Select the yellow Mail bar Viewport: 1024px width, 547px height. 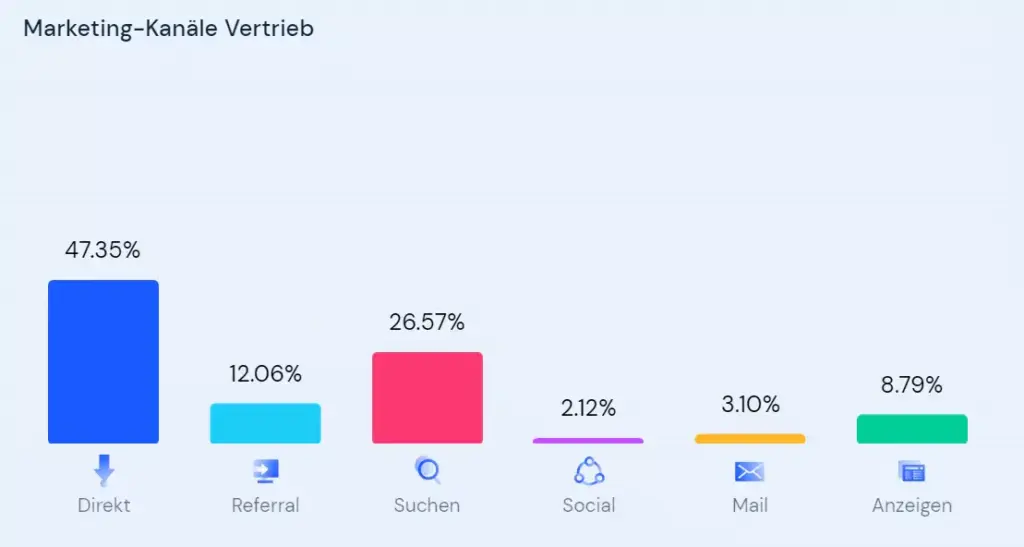[x=750, y=438]
